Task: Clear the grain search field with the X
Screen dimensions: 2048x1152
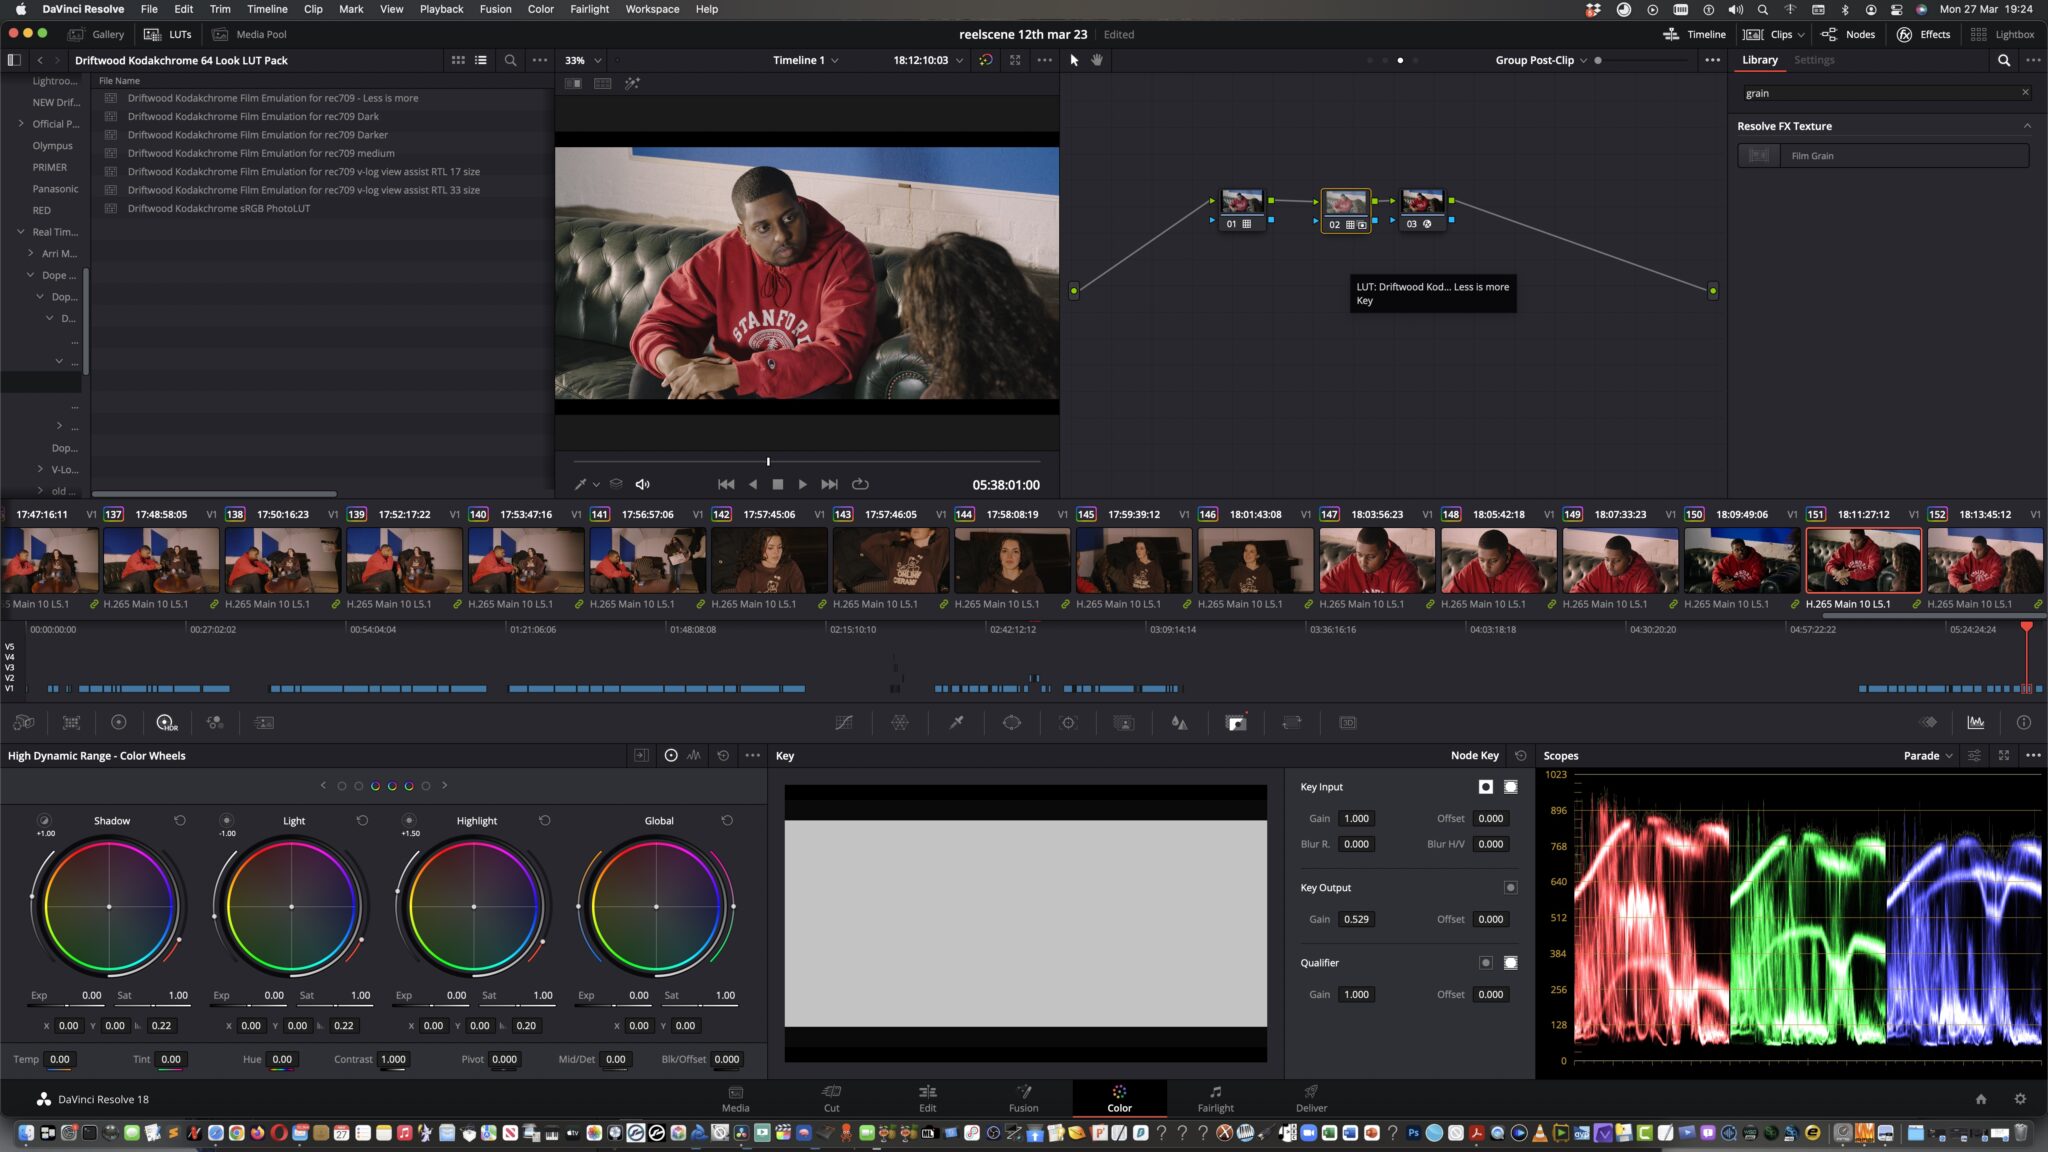Action: click(2026, 92)
